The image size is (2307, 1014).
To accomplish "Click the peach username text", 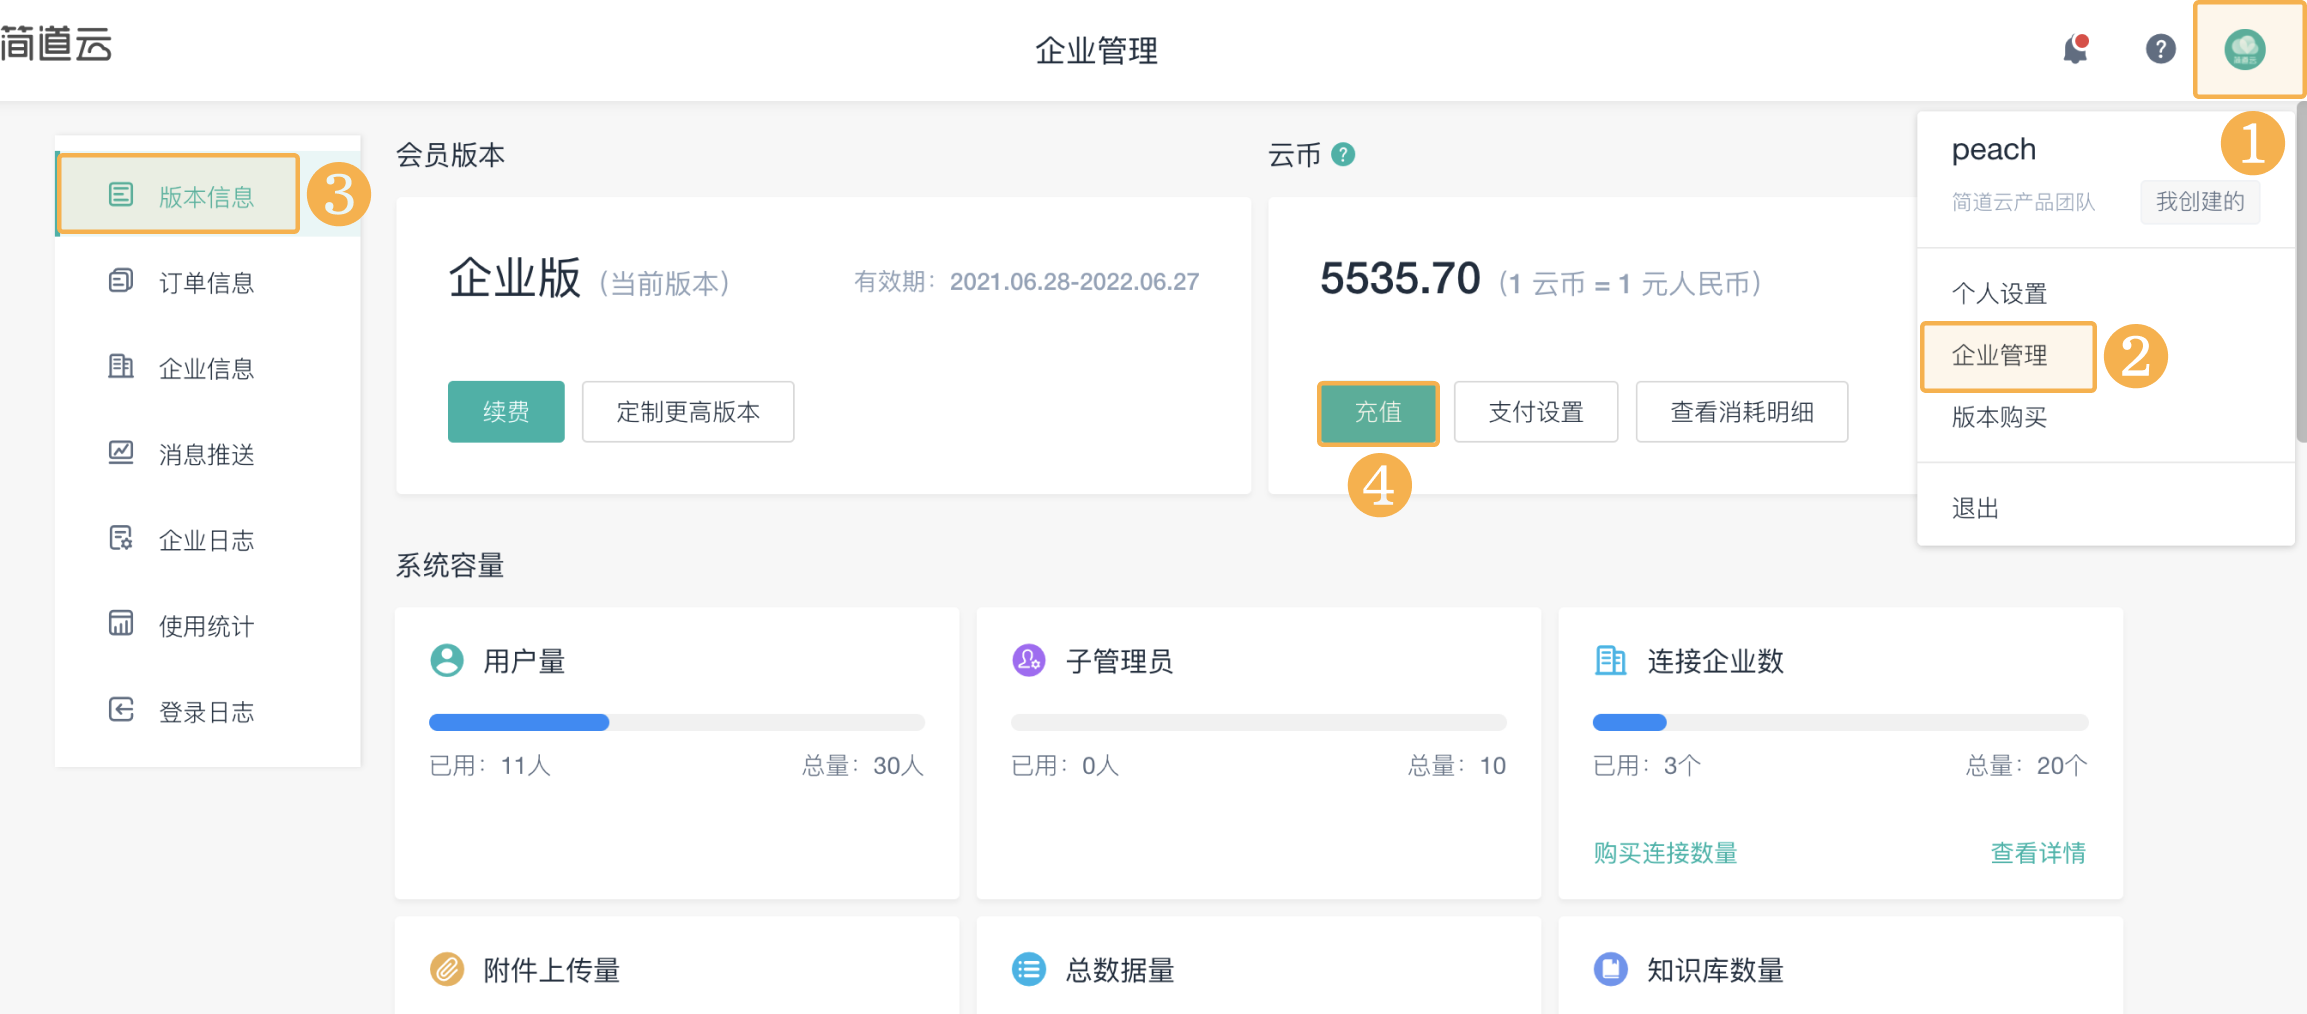I will 1994,150.
